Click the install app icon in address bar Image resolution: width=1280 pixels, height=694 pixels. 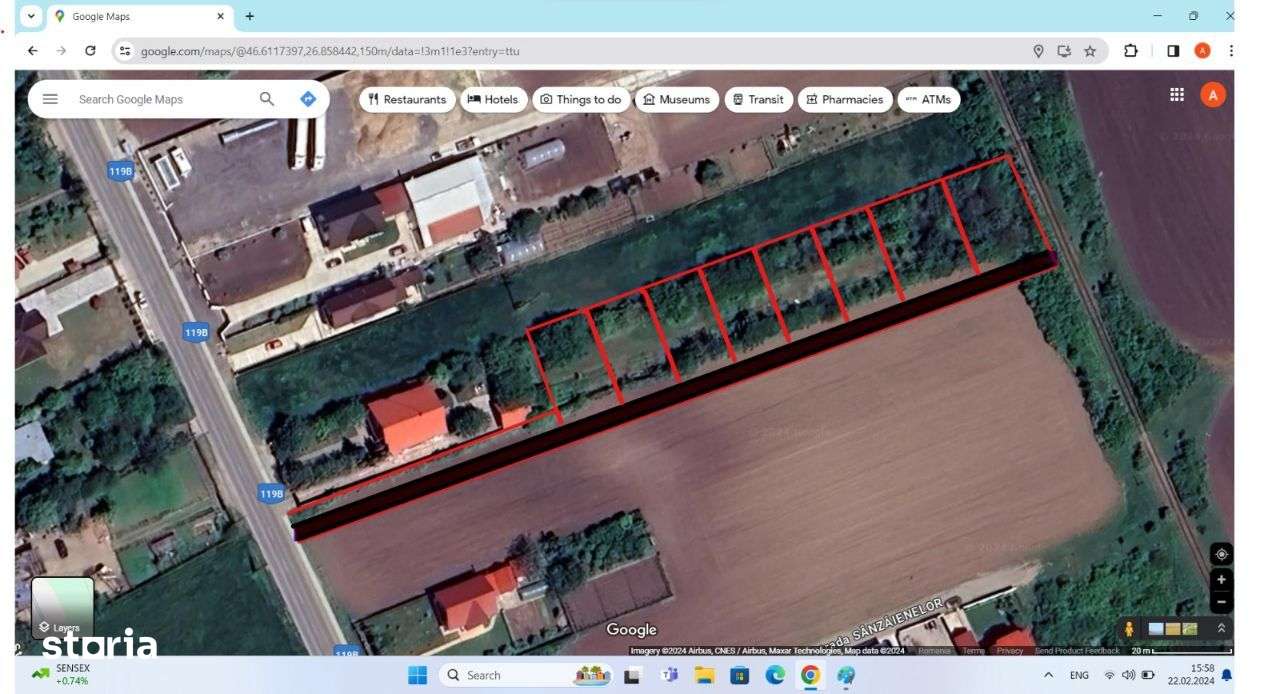(1064, 51)
